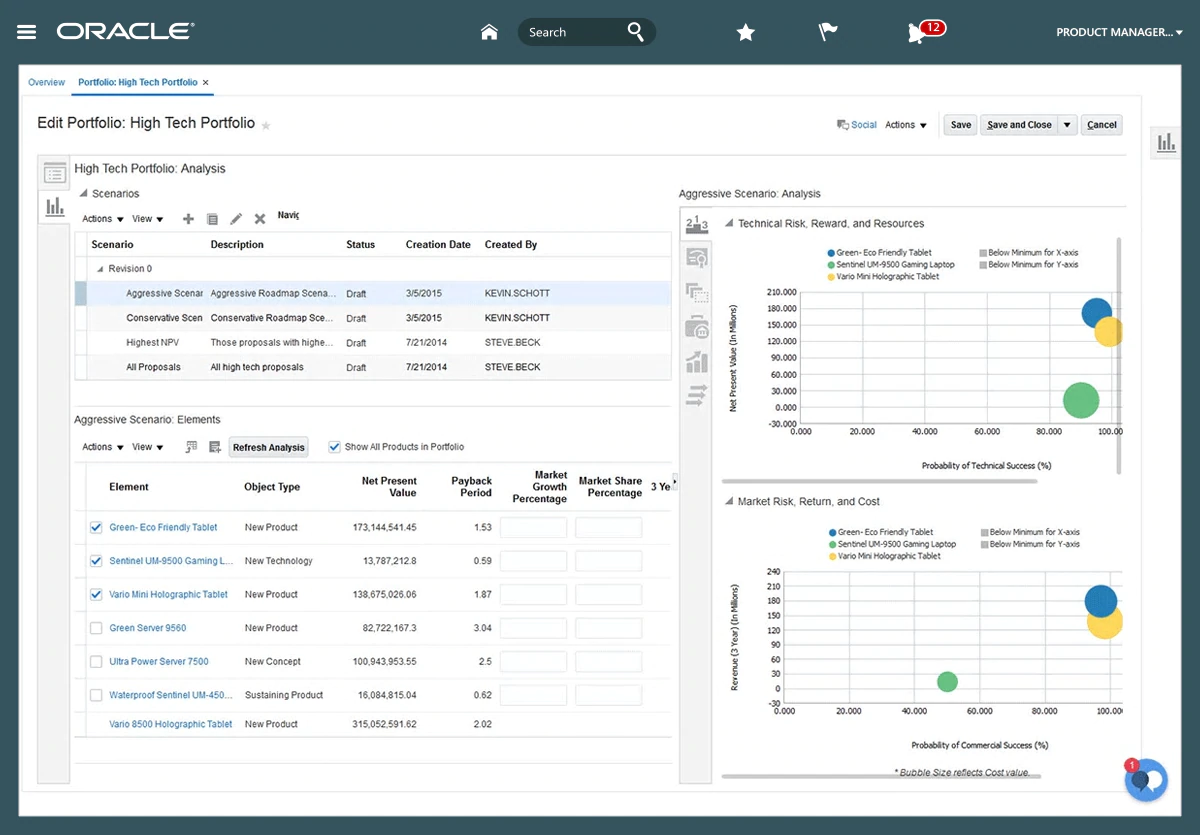
Task: Open the Favorites star icon
Action: [x=745, y=32]
